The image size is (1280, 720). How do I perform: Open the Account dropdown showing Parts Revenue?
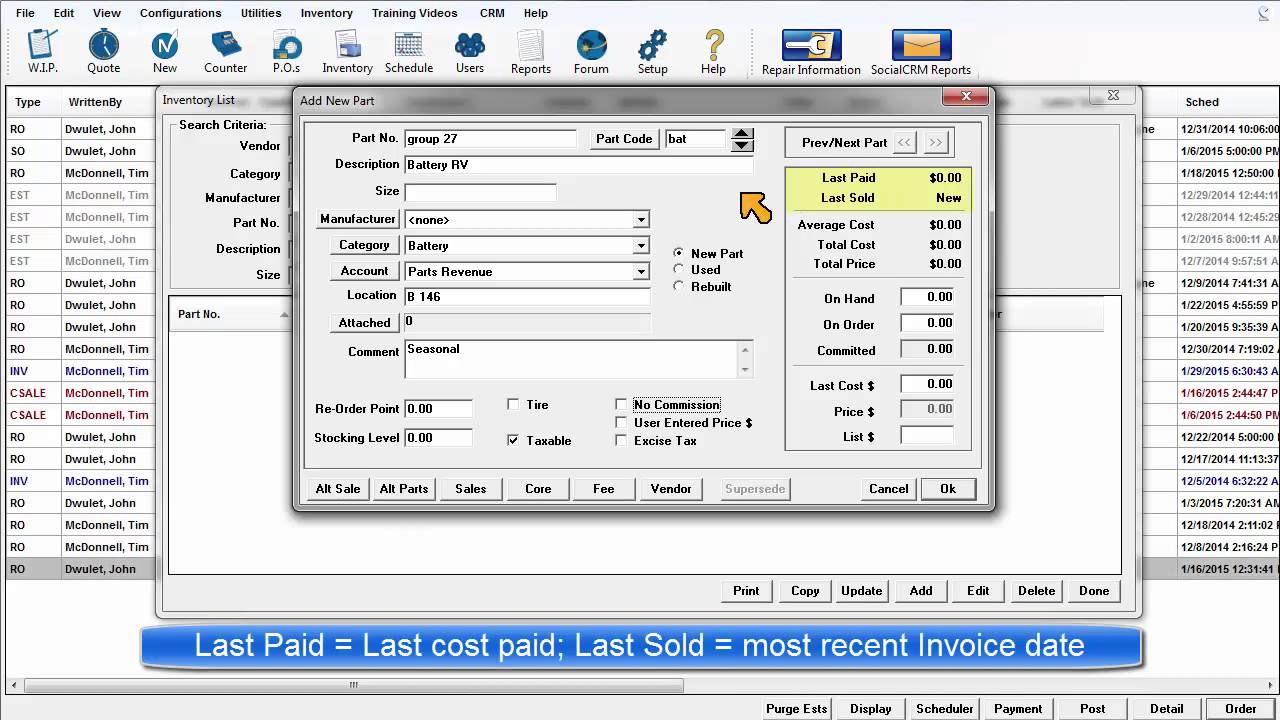tap(641, 272)
